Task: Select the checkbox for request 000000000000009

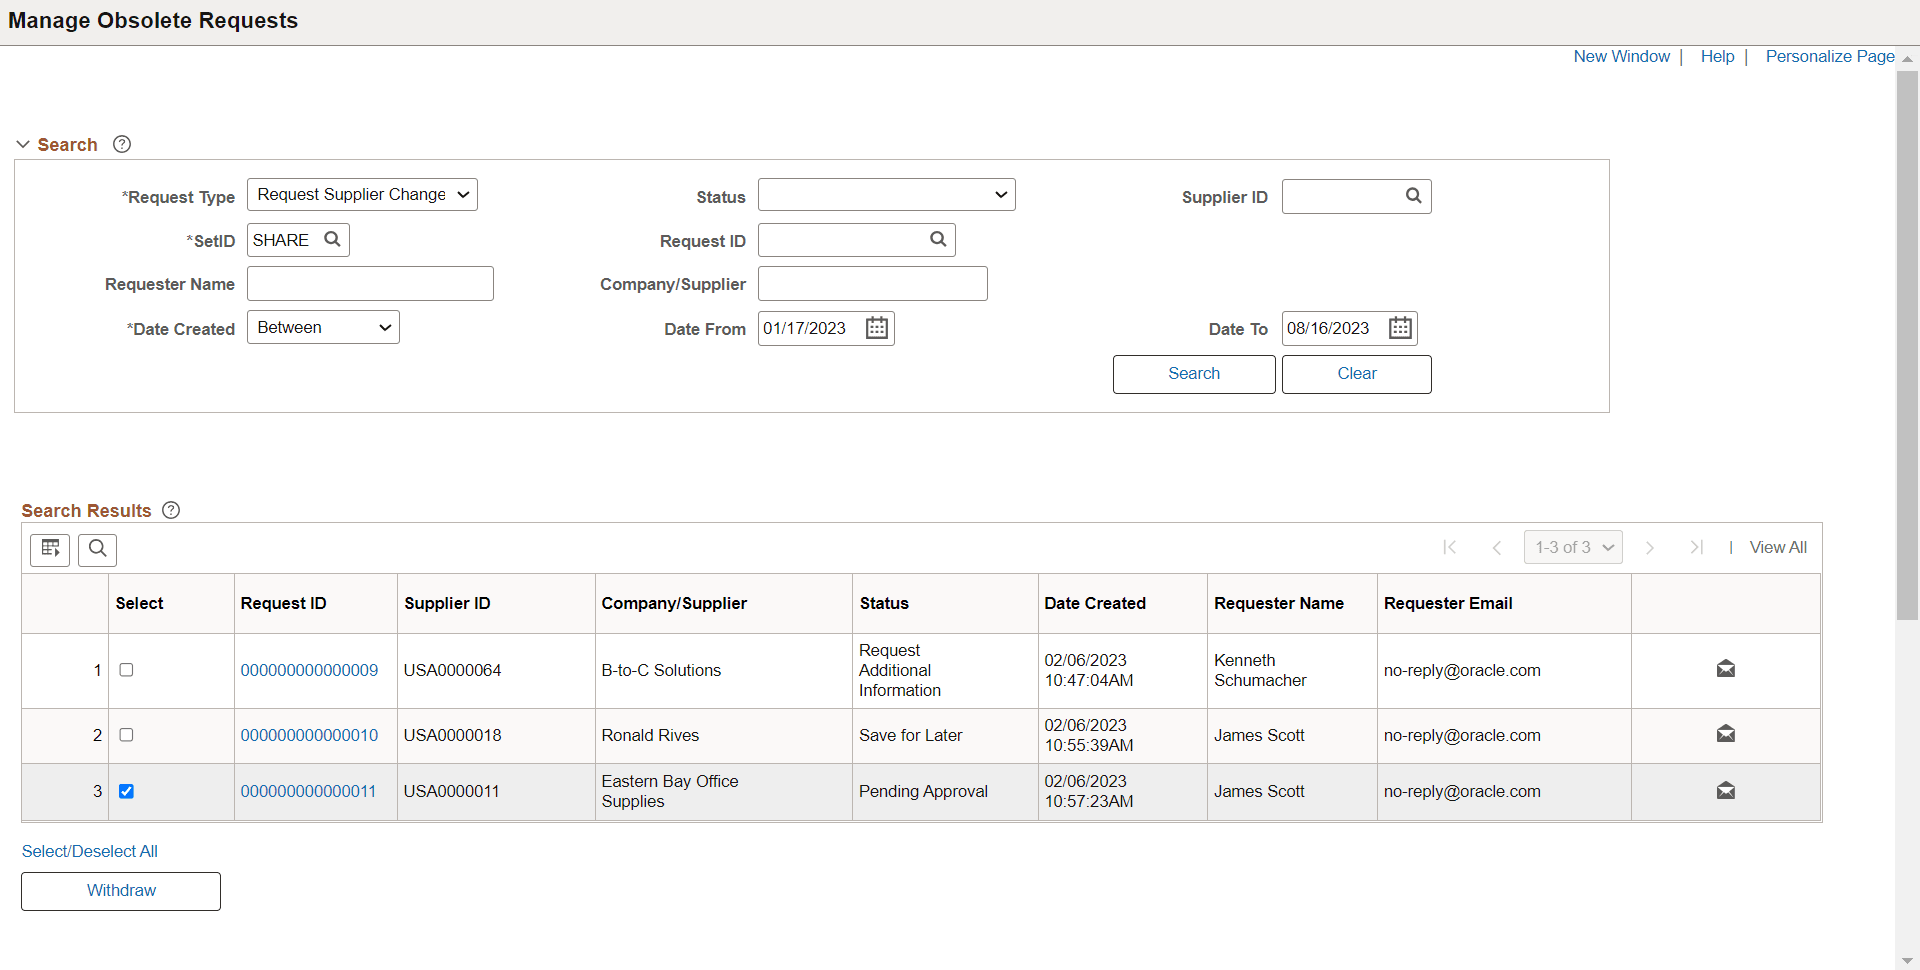Action: [126, 670]
